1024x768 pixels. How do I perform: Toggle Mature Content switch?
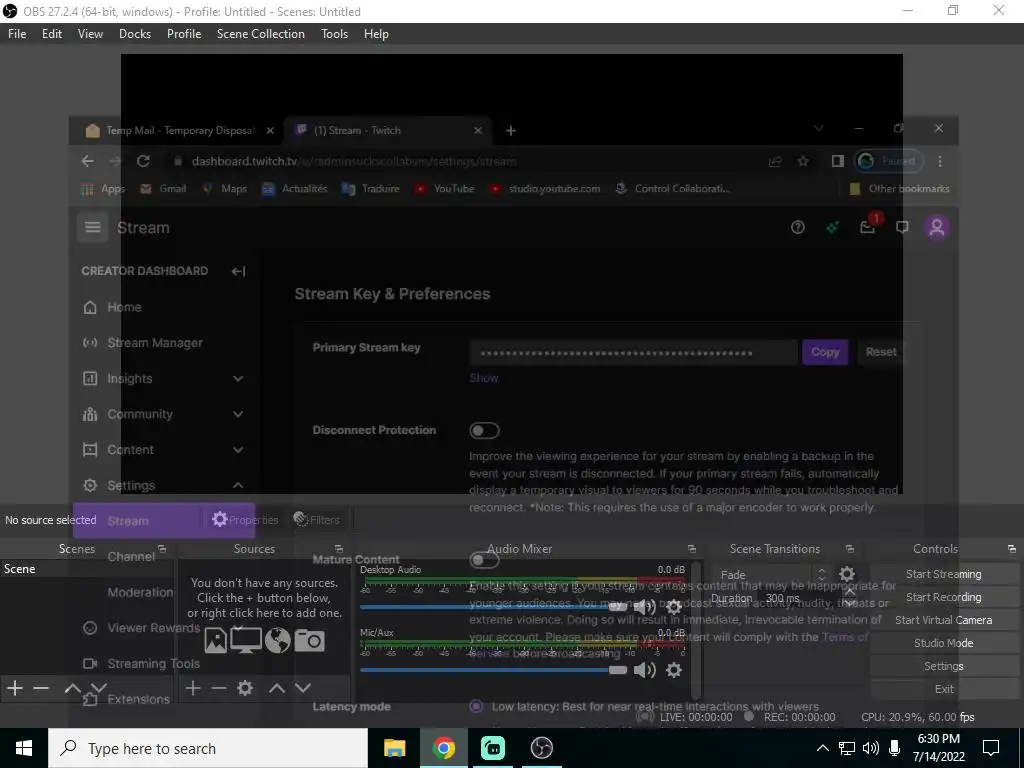[484, 560]
